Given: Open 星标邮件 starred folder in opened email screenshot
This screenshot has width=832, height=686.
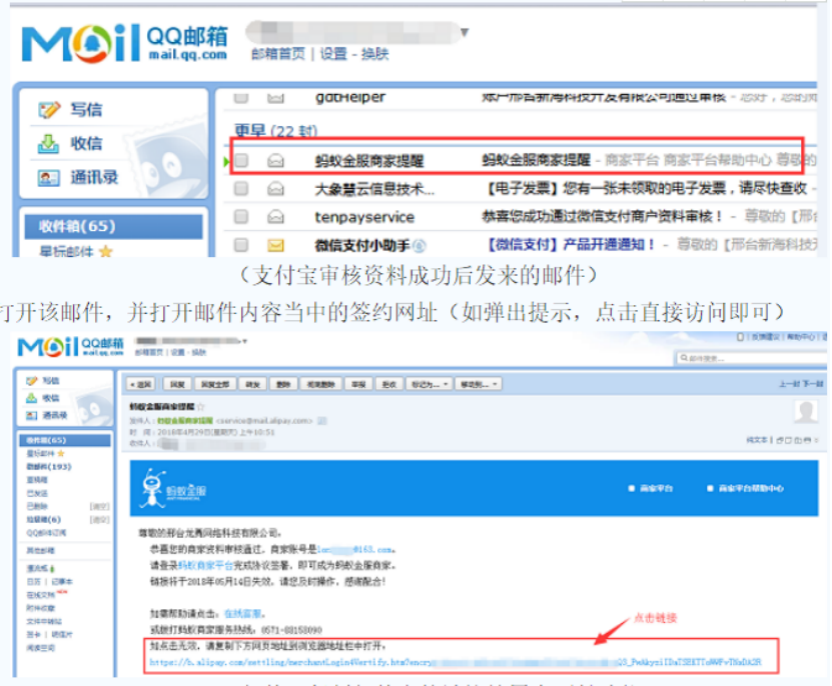Looking at the screenshot, I should [x=41, y=454].
